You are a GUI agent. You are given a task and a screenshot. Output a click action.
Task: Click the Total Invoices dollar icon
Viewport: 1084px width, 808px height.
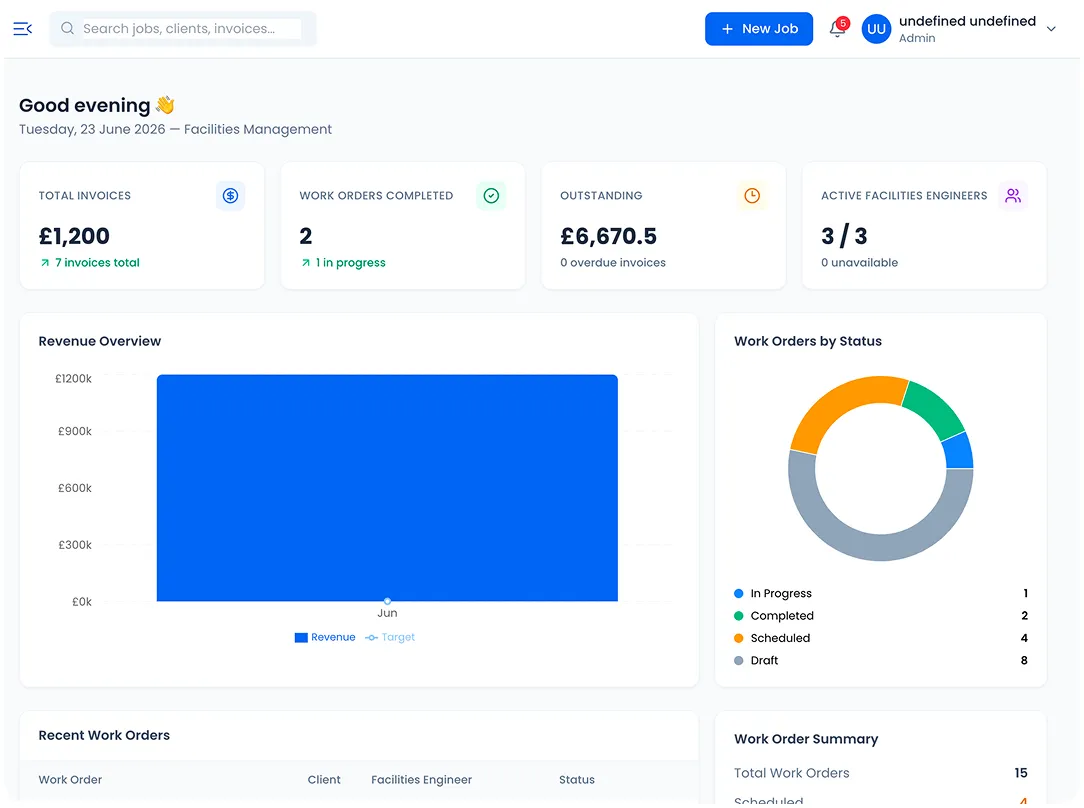[x=230, y=196]
